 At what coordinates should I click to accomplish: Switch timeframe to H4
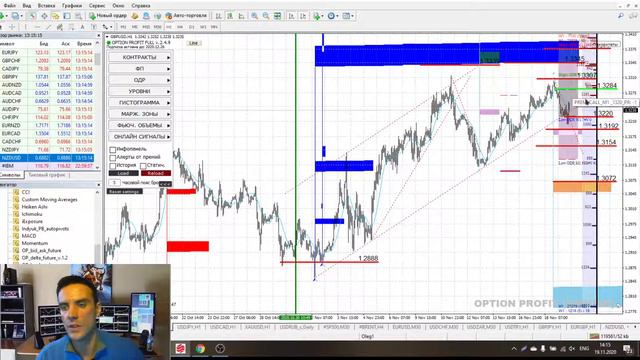[x=180, y=27]
